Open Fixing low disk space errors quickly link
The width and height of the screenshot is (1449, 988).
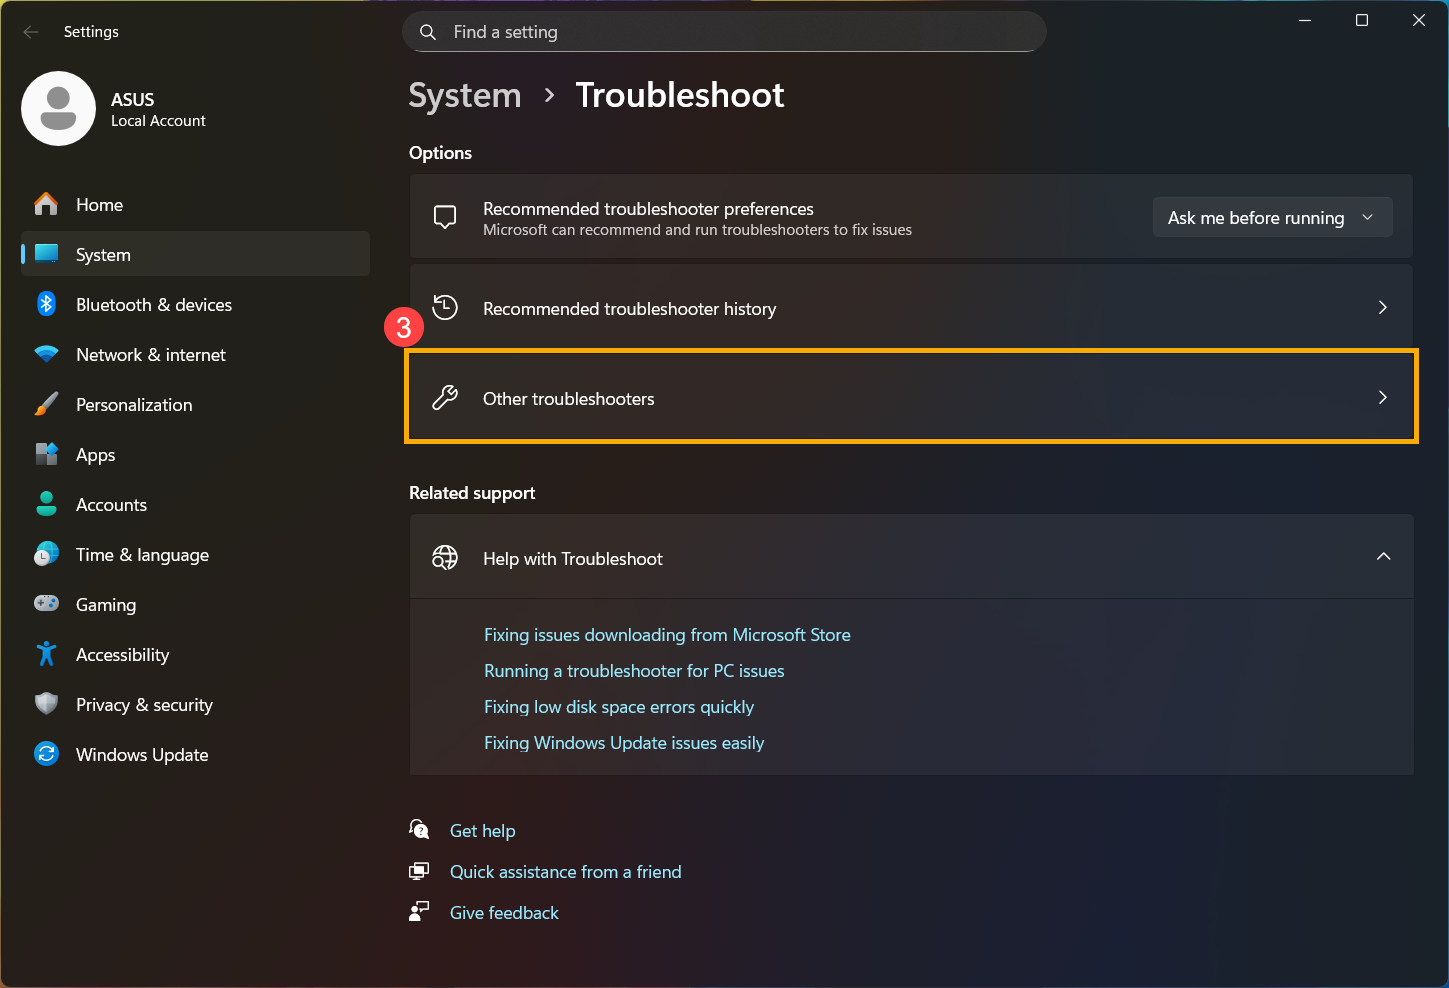[619, 707]
